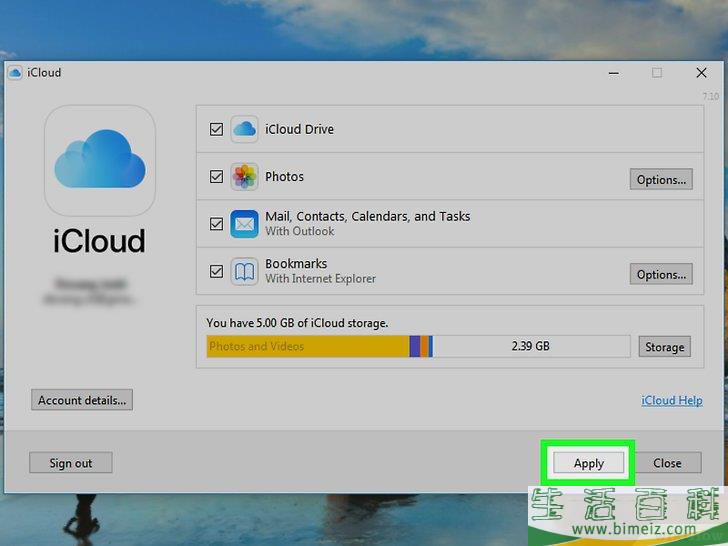The width and height of the screenshot is (728, 546).
Task: Open the iCloud Help link
Action: [x=672, y=400]
